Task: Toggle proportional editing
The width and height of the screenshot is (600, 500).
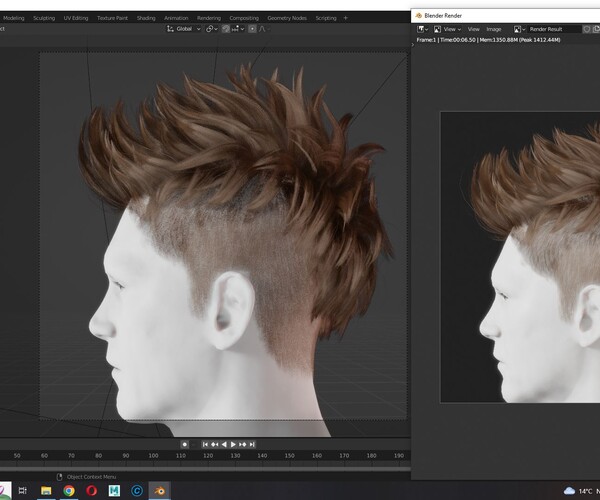Action: click(x=252, y=29)
